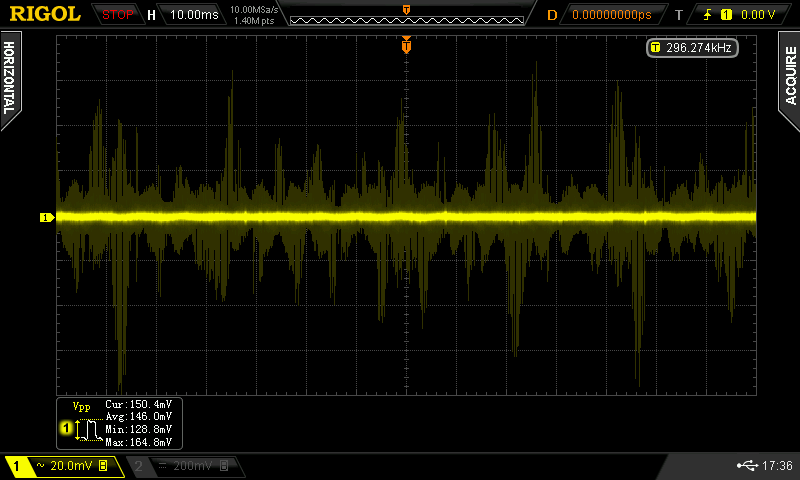Click the orange trigger position marker atop grid
This screenshot has height=480, width=800.
[406, 45]
